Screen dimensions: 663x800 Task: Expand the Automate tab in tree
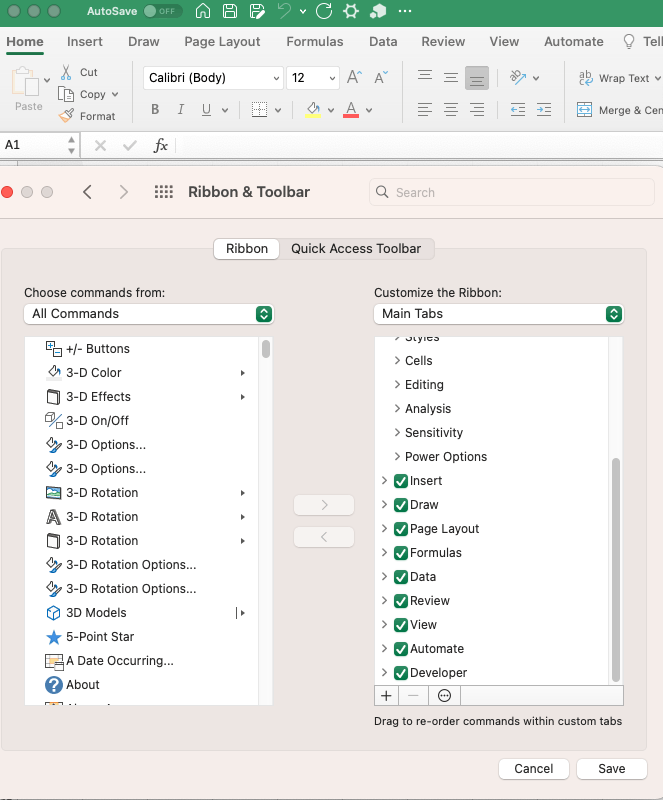coord(384,648)
